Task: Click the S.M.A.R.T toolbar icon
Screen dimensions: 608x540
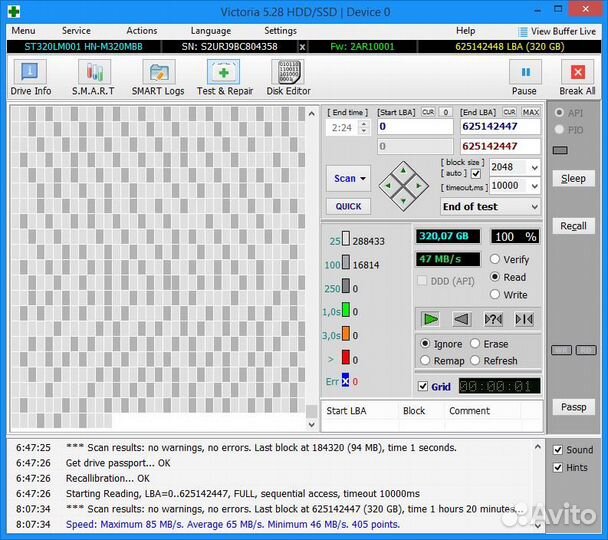Action: [x=92, y=78]
